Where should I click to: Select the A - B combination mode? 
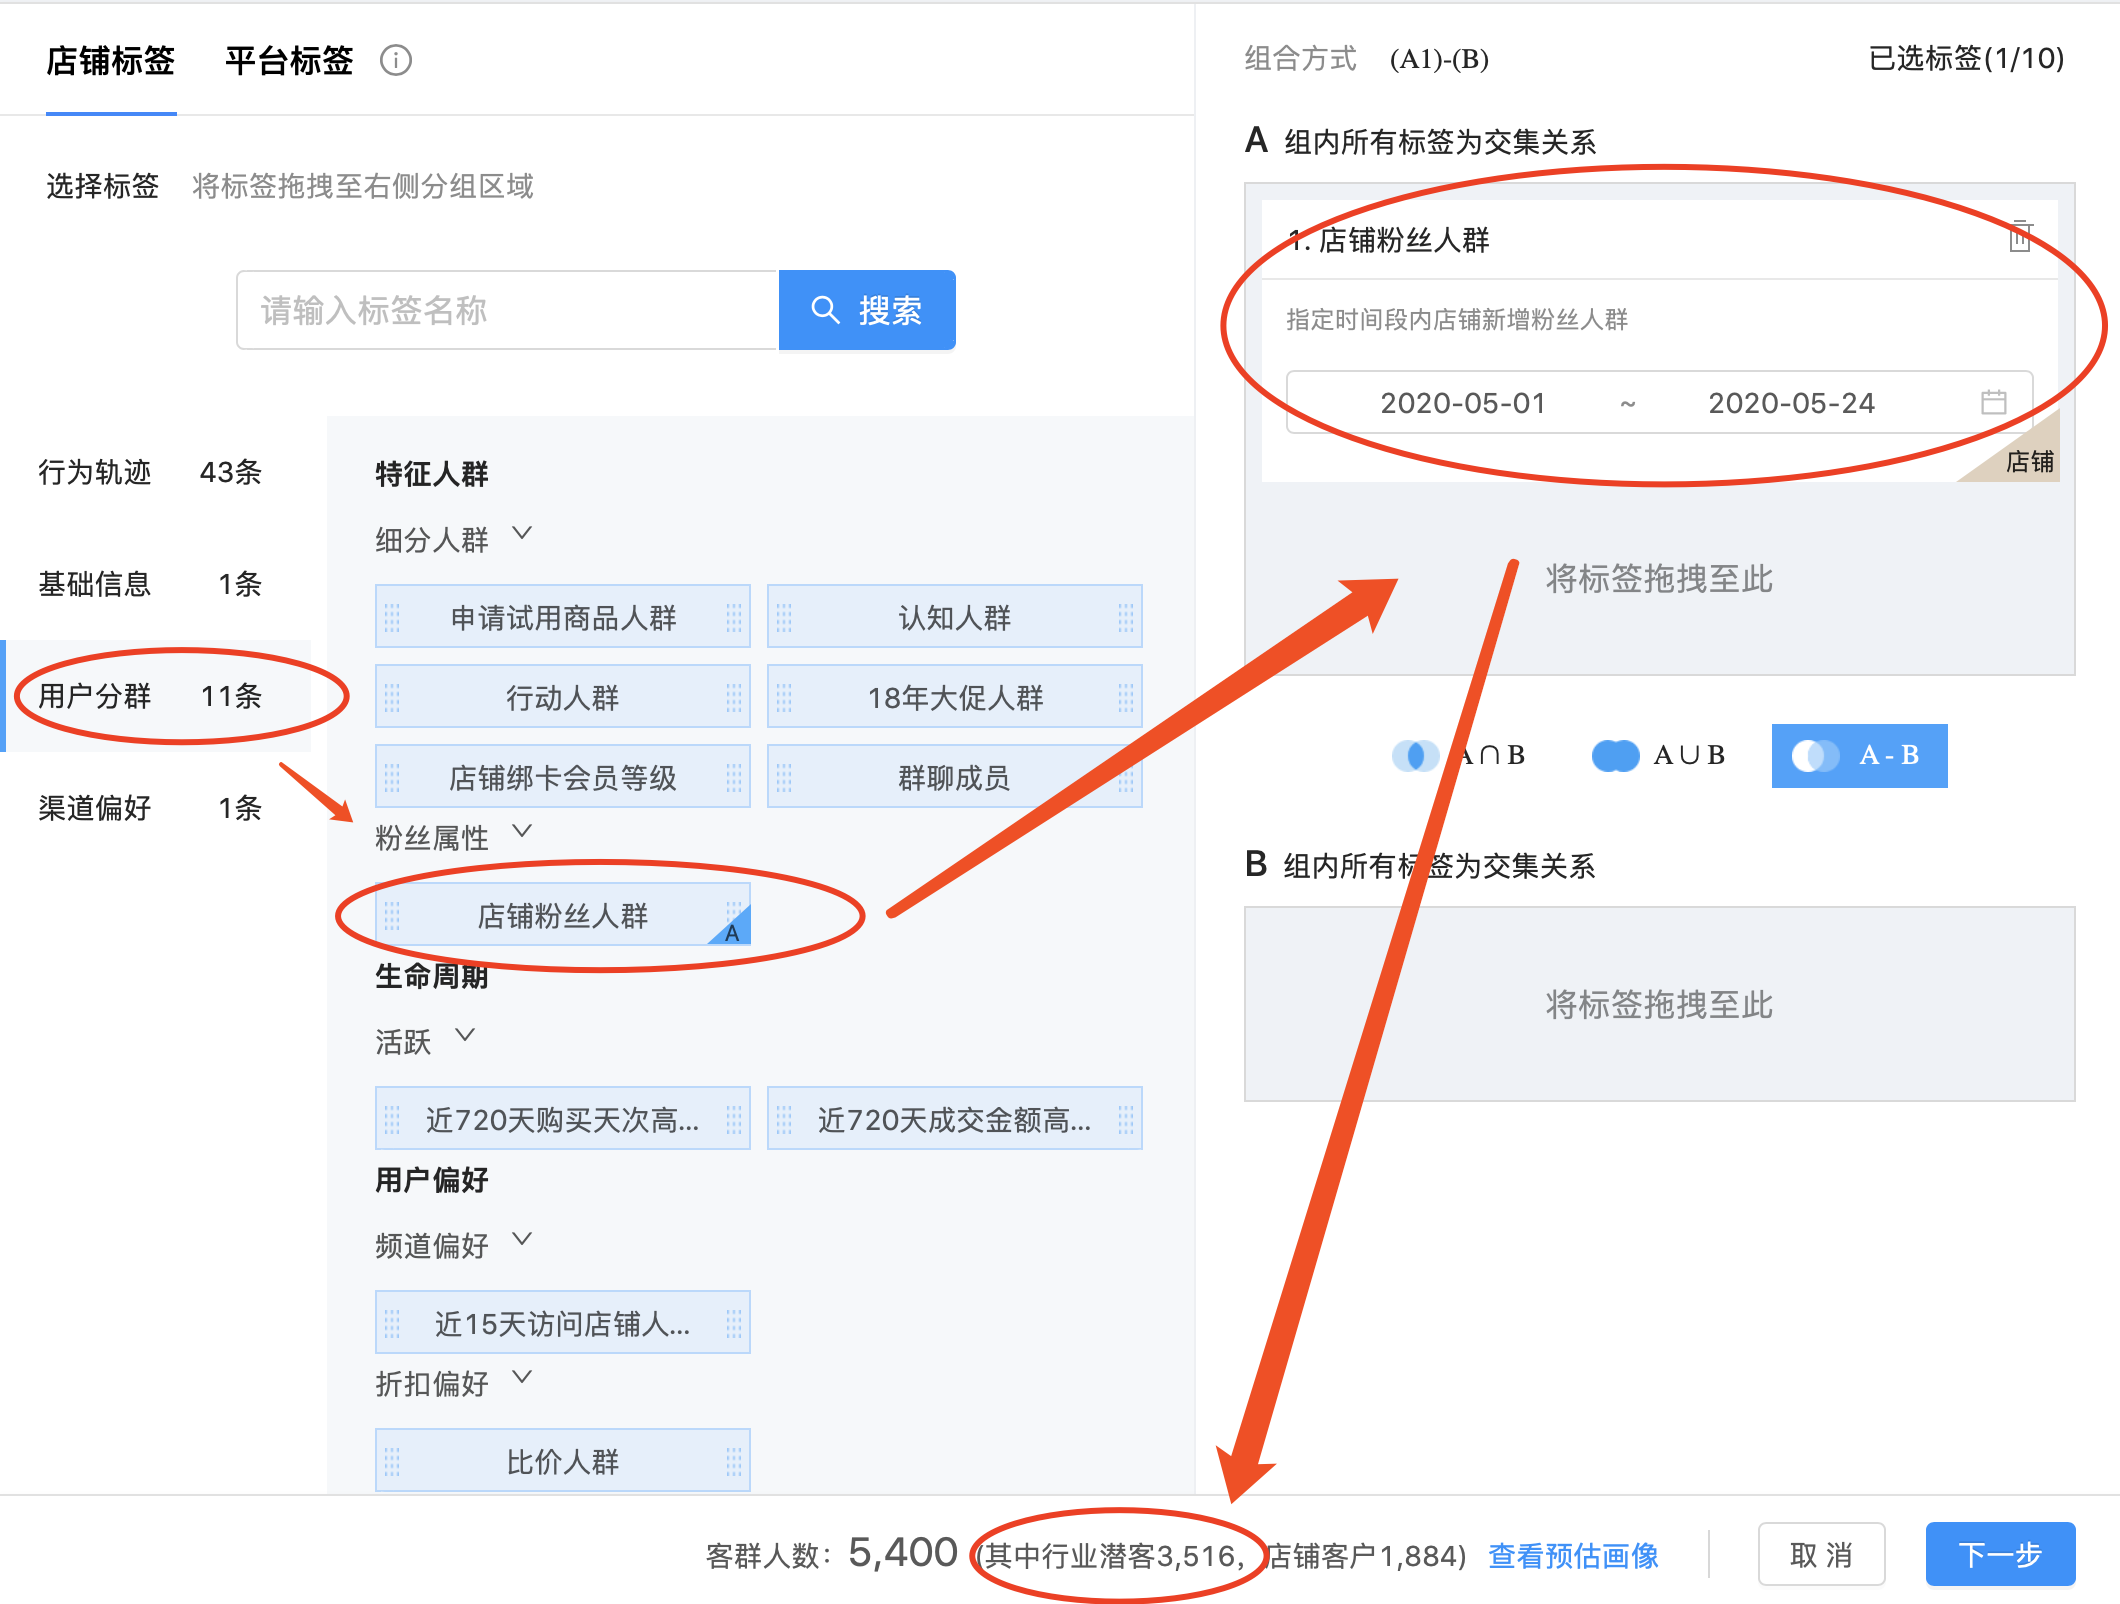[1859, 755]
